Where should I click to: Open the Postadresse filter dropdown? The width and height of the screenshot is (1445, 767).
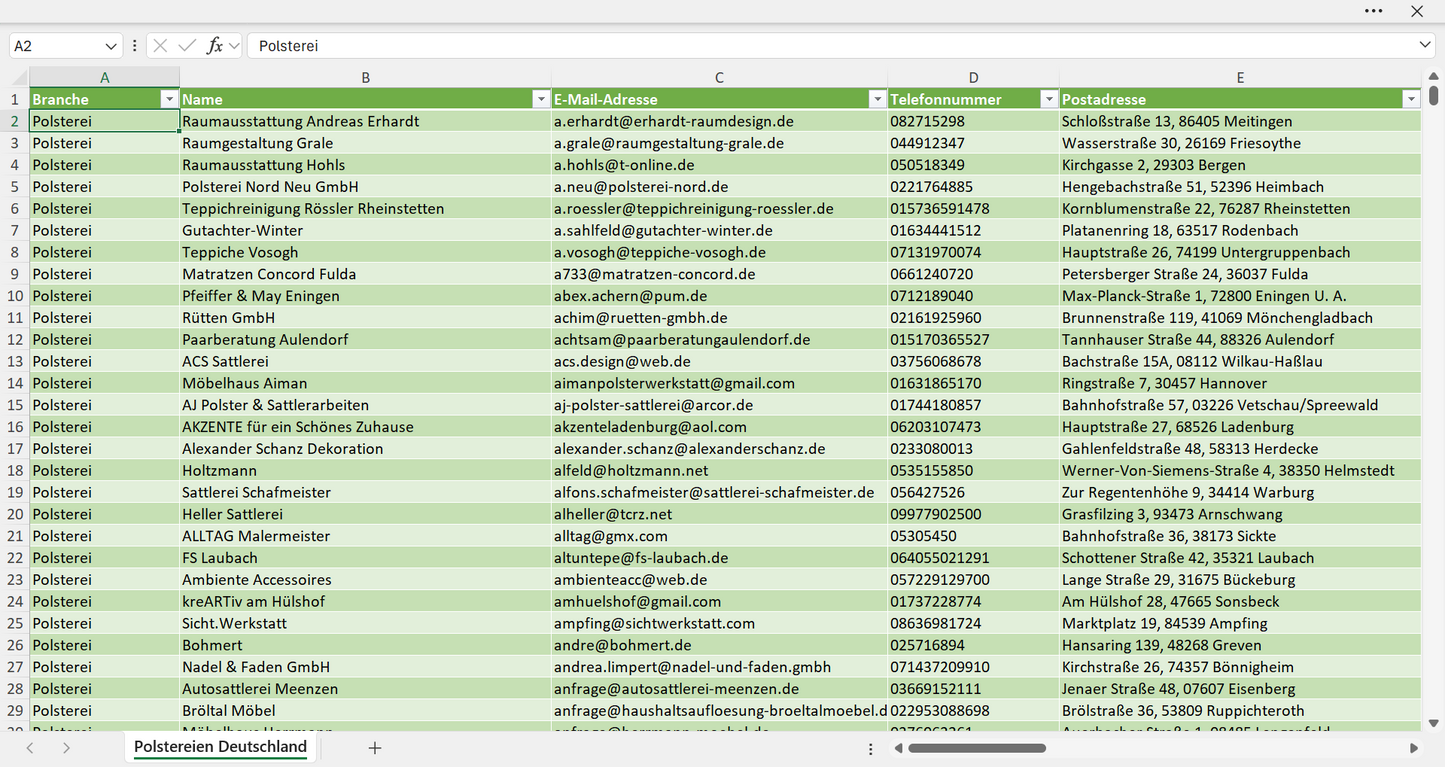pyautogui.click(x=1411, y=99)
